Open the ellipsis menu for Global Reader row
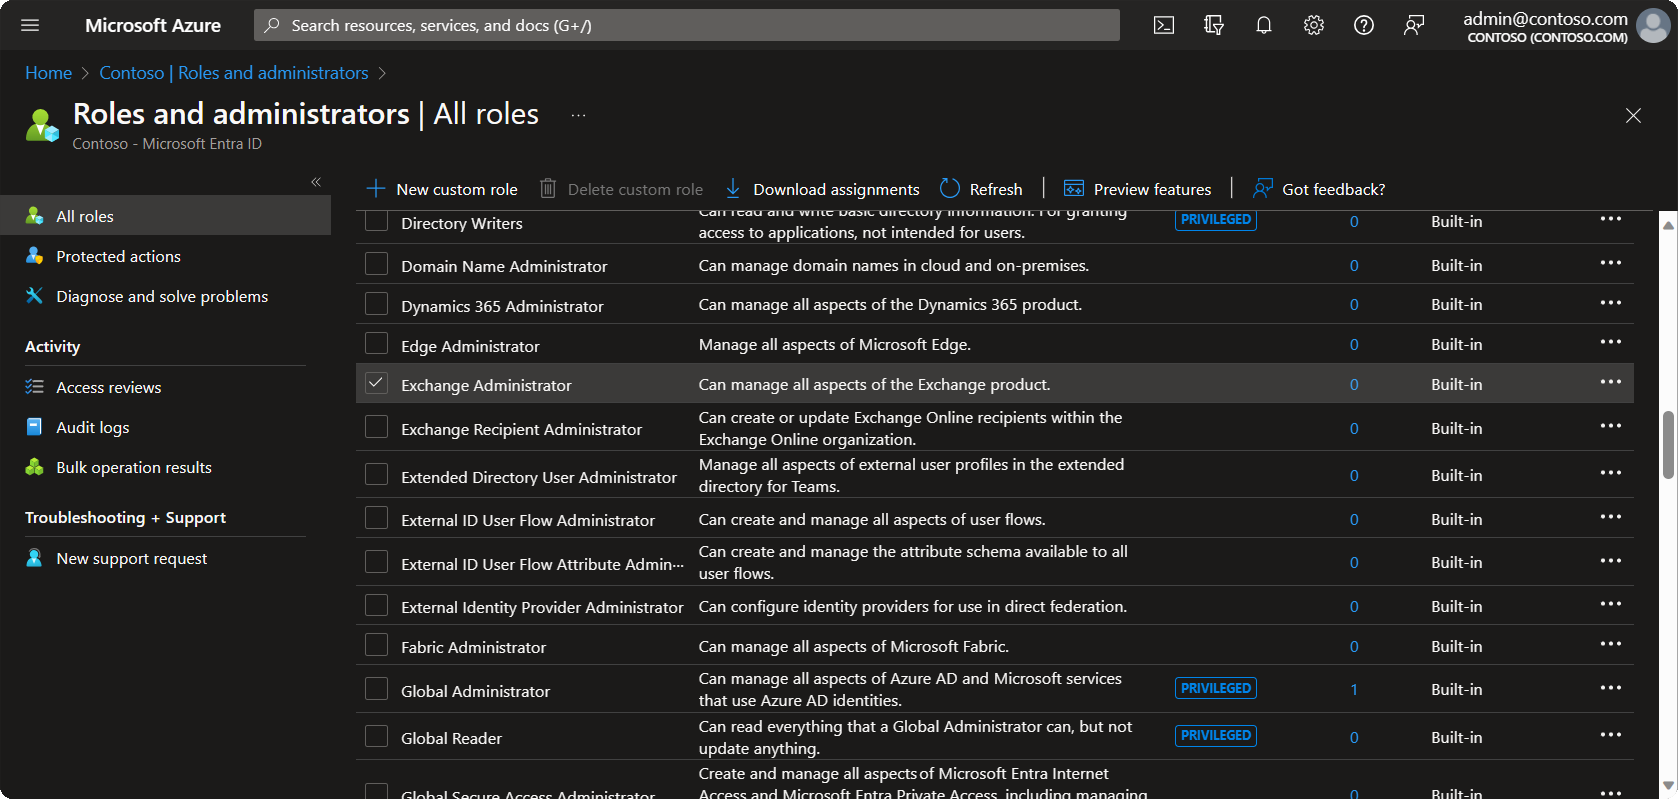Screen dimensions: 1678x799 [1610, 735]
